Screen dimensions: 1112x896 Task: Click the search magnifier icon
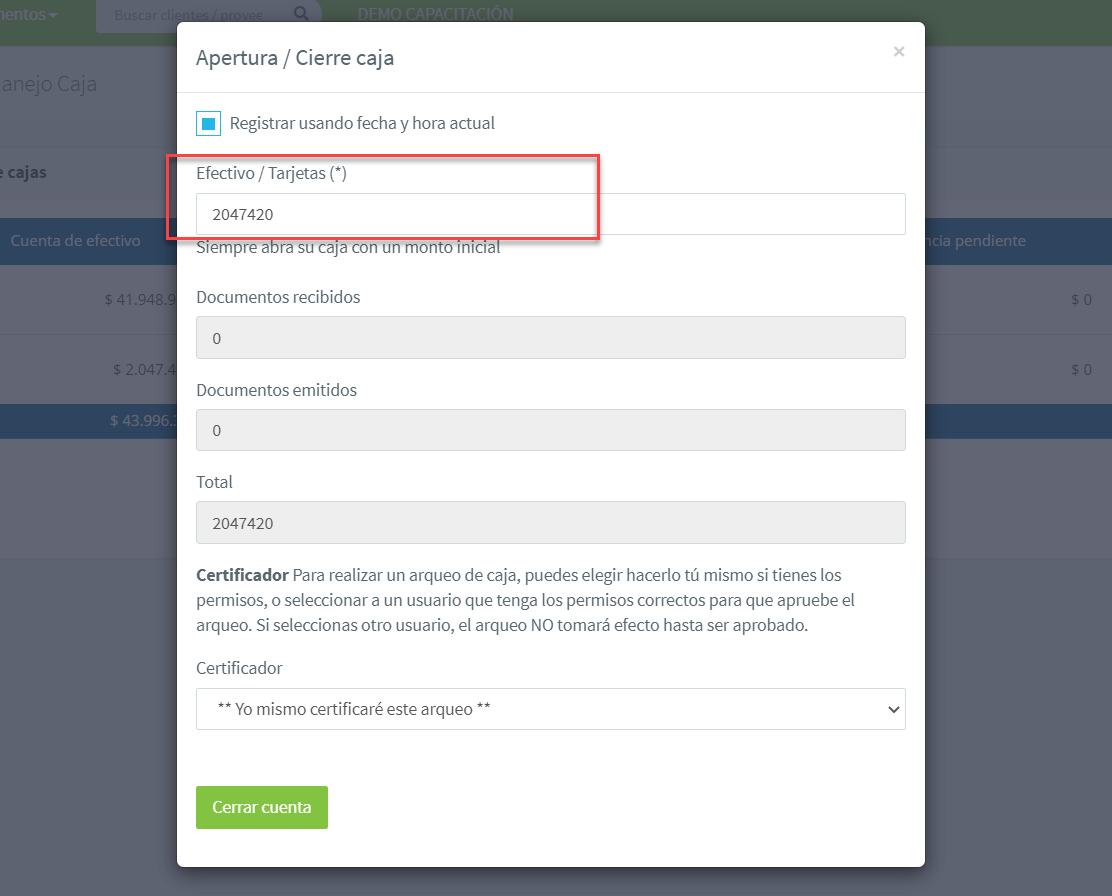coord(301,14)
